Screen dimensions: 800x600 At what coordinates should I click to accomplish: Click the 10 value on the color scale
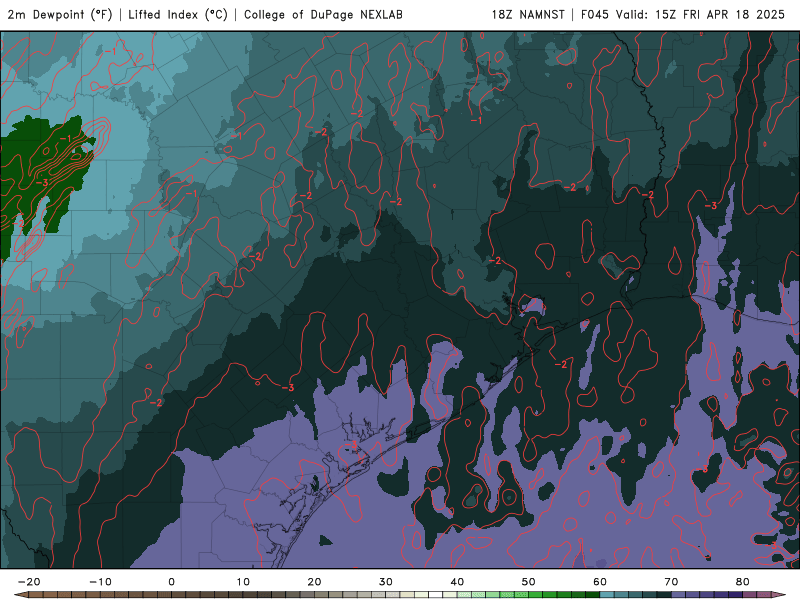tap(243, 582)
